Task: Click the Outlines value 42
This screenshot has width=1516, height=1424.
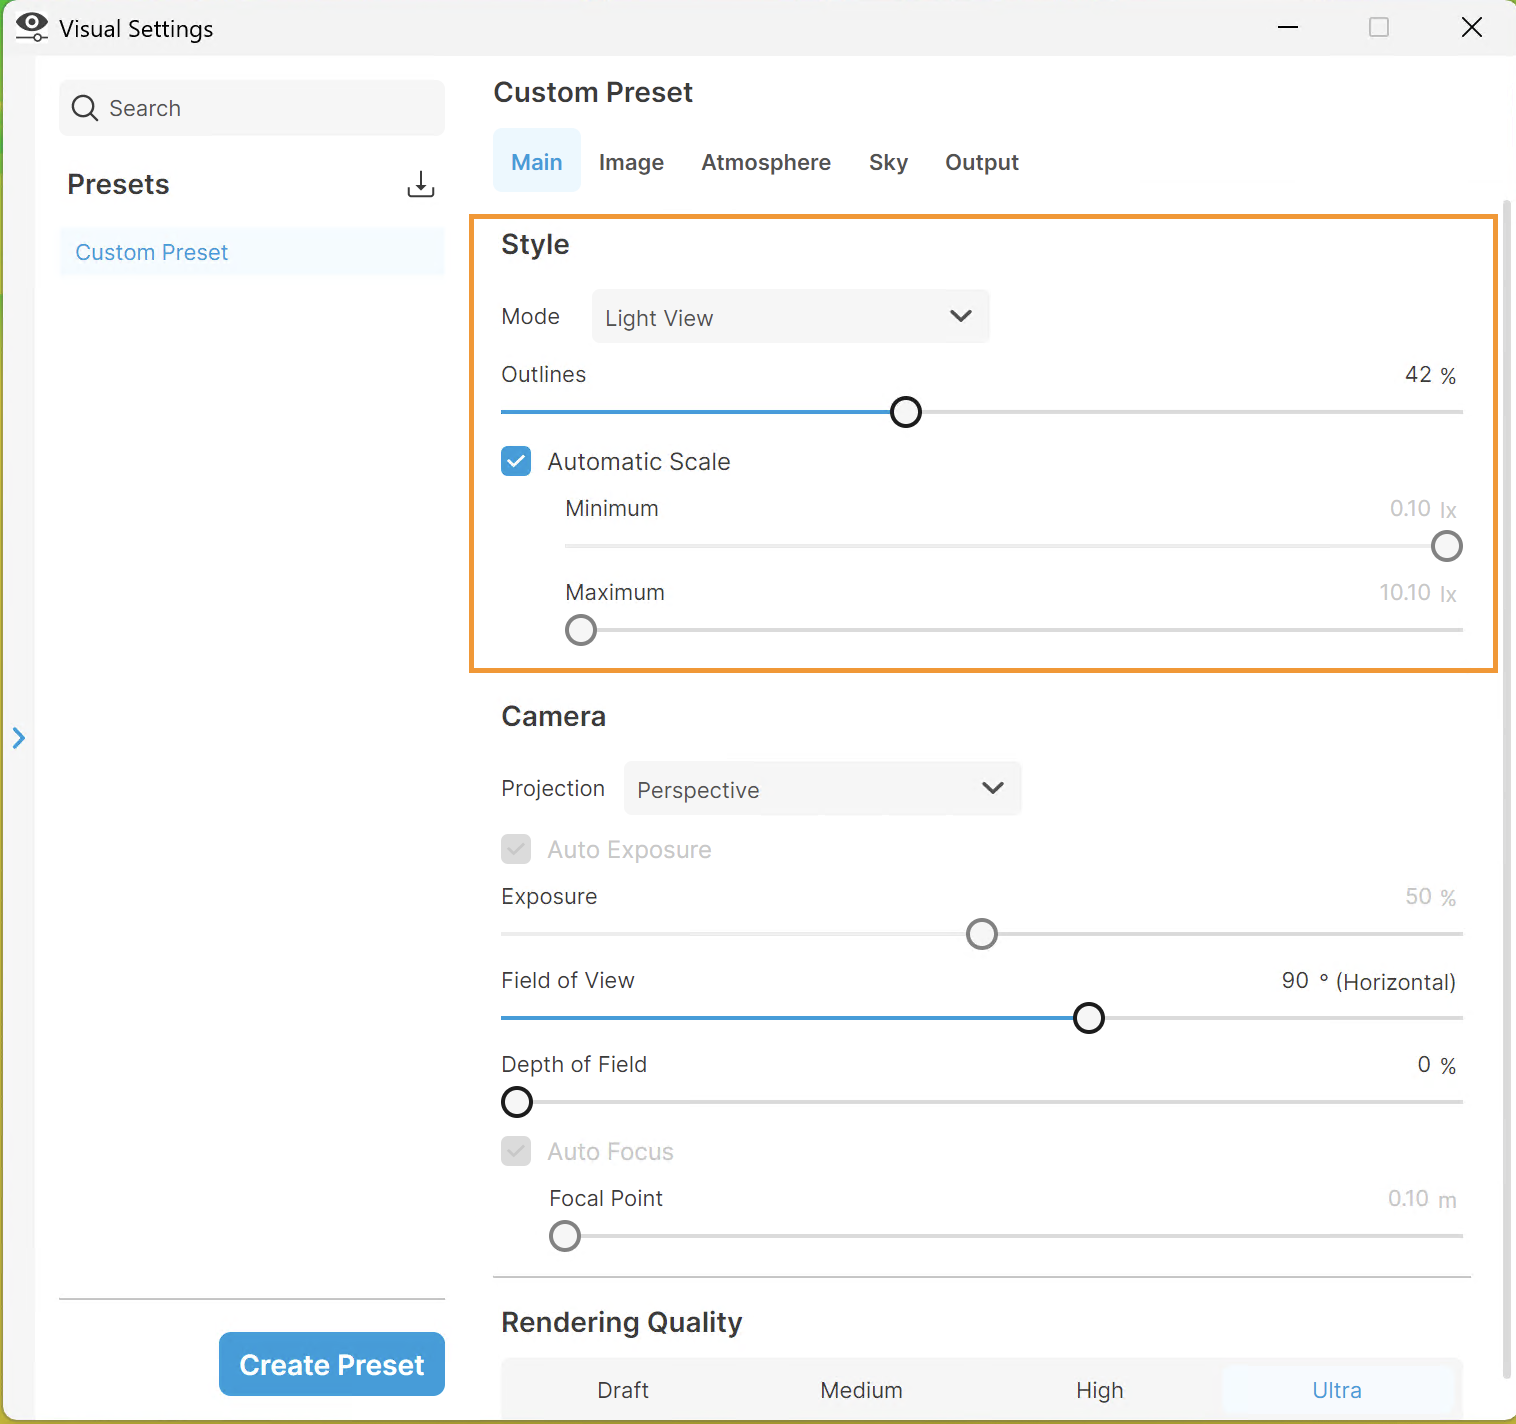Action: point(1418,375)
